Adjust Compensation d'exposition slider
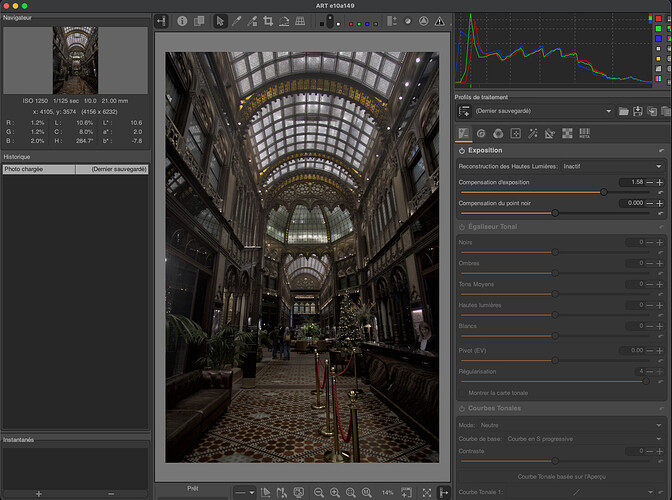The width and height of the screenshot is (672, 500). (x=556, y=192)
